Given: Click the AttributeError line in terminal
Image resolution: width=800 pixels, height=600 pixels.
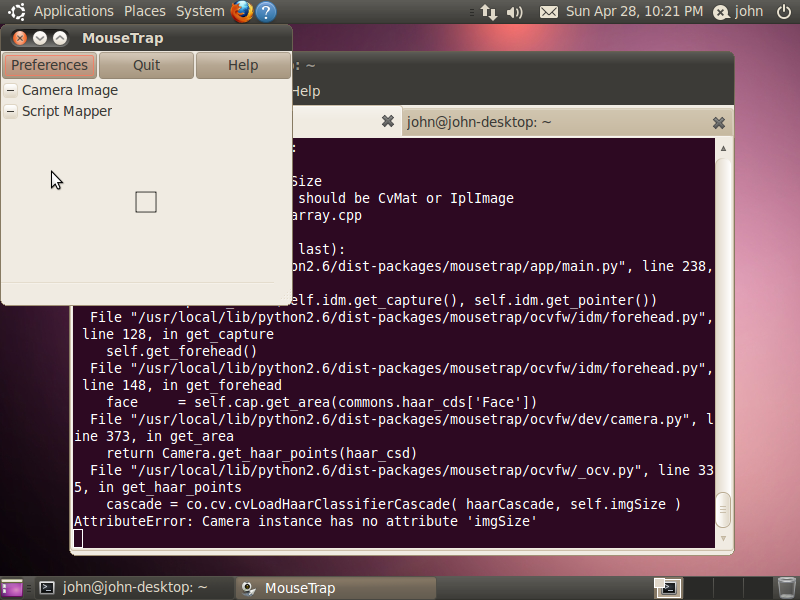Looking at the screenshot, I should click(305, 521).
